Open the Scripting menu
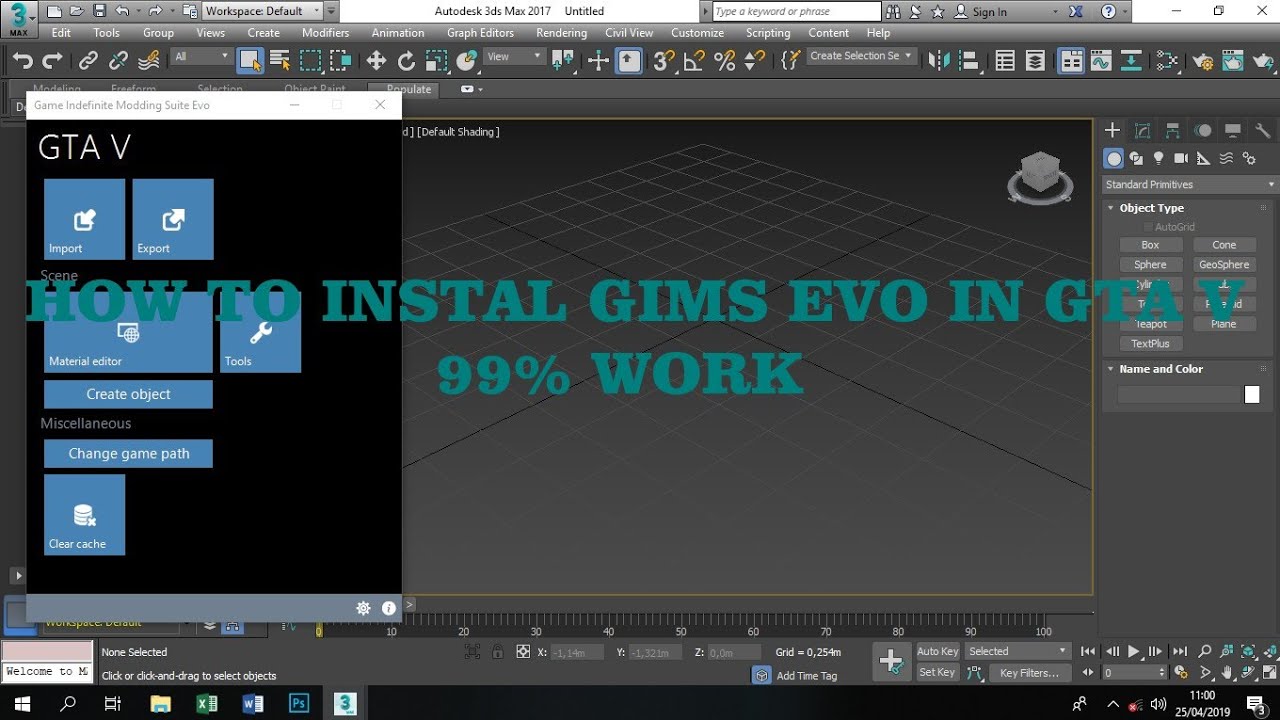Image resolution: width=1280 pixels, height=720 pixels. (x=768, y=33)
